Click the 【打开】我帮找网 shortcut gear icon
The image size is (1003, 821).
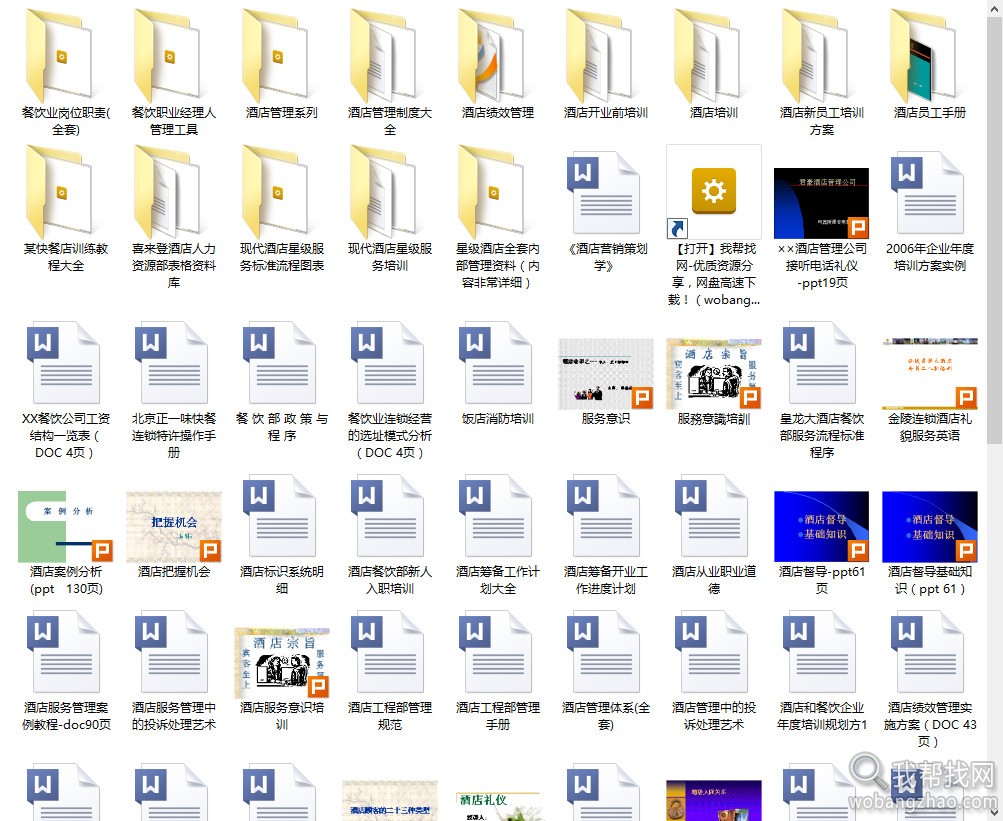click(x=714, y=191)
